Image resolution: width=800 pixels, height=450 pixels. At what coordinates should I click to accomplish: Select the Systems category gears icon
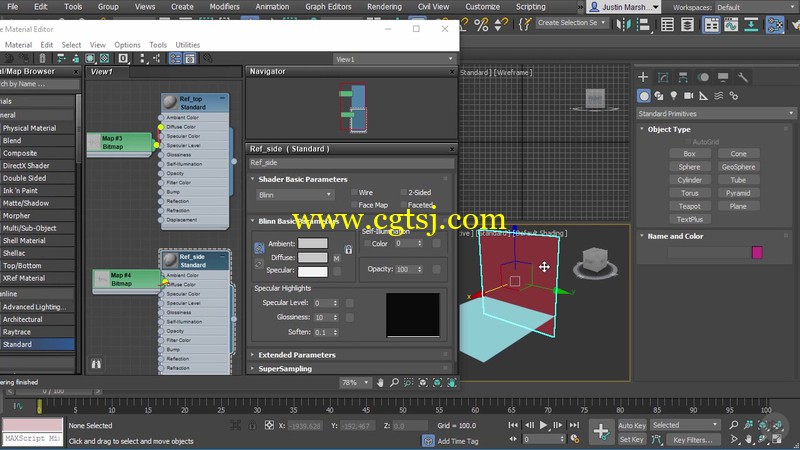click(x=734, y=96)
